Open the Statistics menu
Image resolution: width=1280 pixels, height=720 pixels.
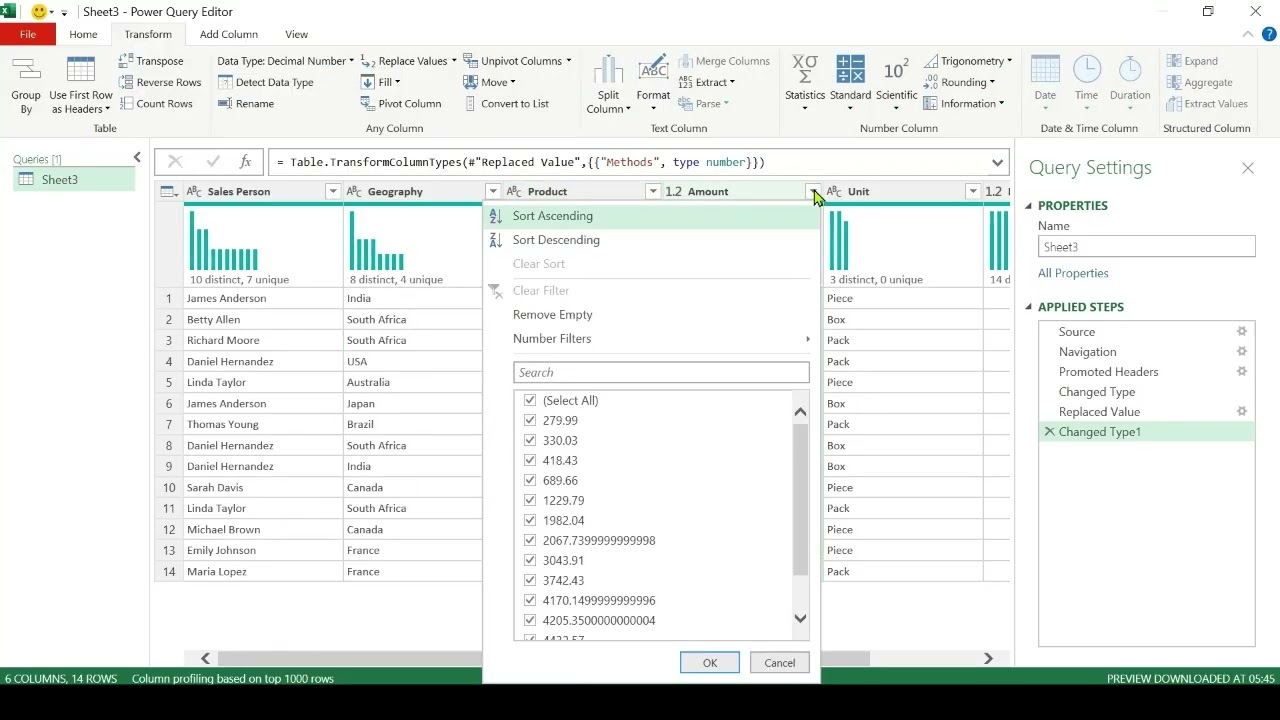click(x=805, y=84)
